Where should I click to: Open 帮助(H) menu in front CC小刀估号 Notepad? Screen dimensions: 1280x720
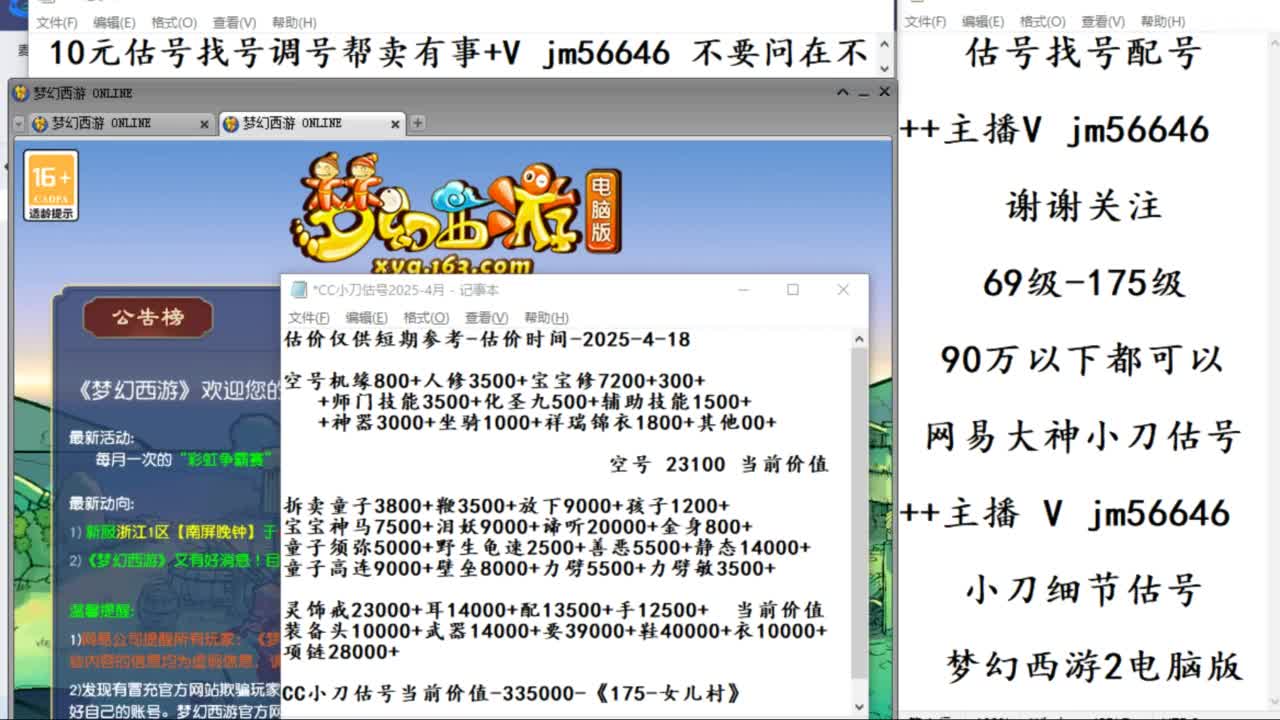(x=546, y=317)
